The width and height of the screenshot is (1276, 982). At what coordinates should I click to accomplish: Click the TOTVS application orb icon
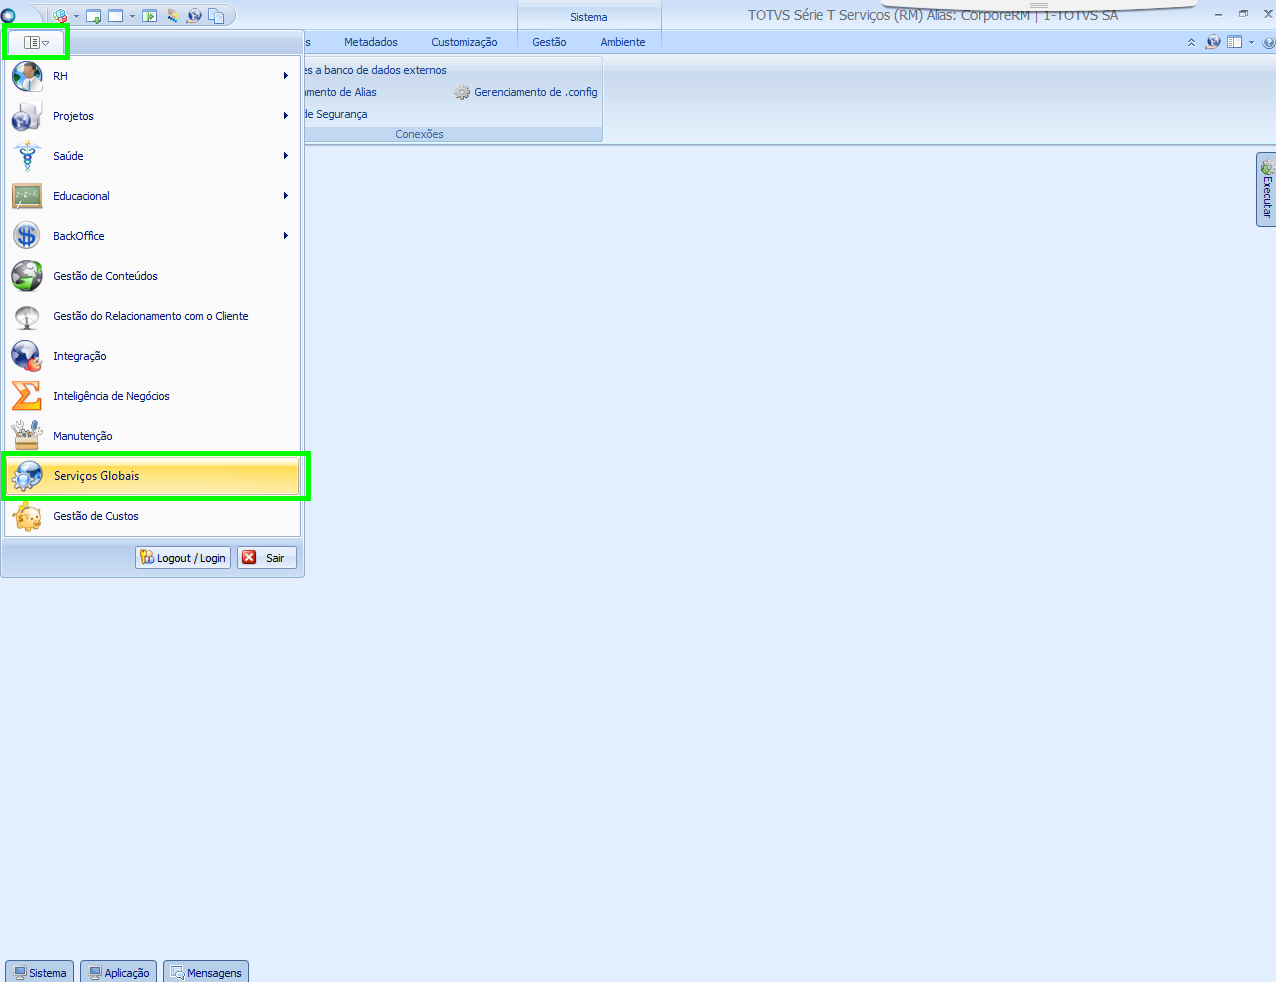click(x=8, y=15)
